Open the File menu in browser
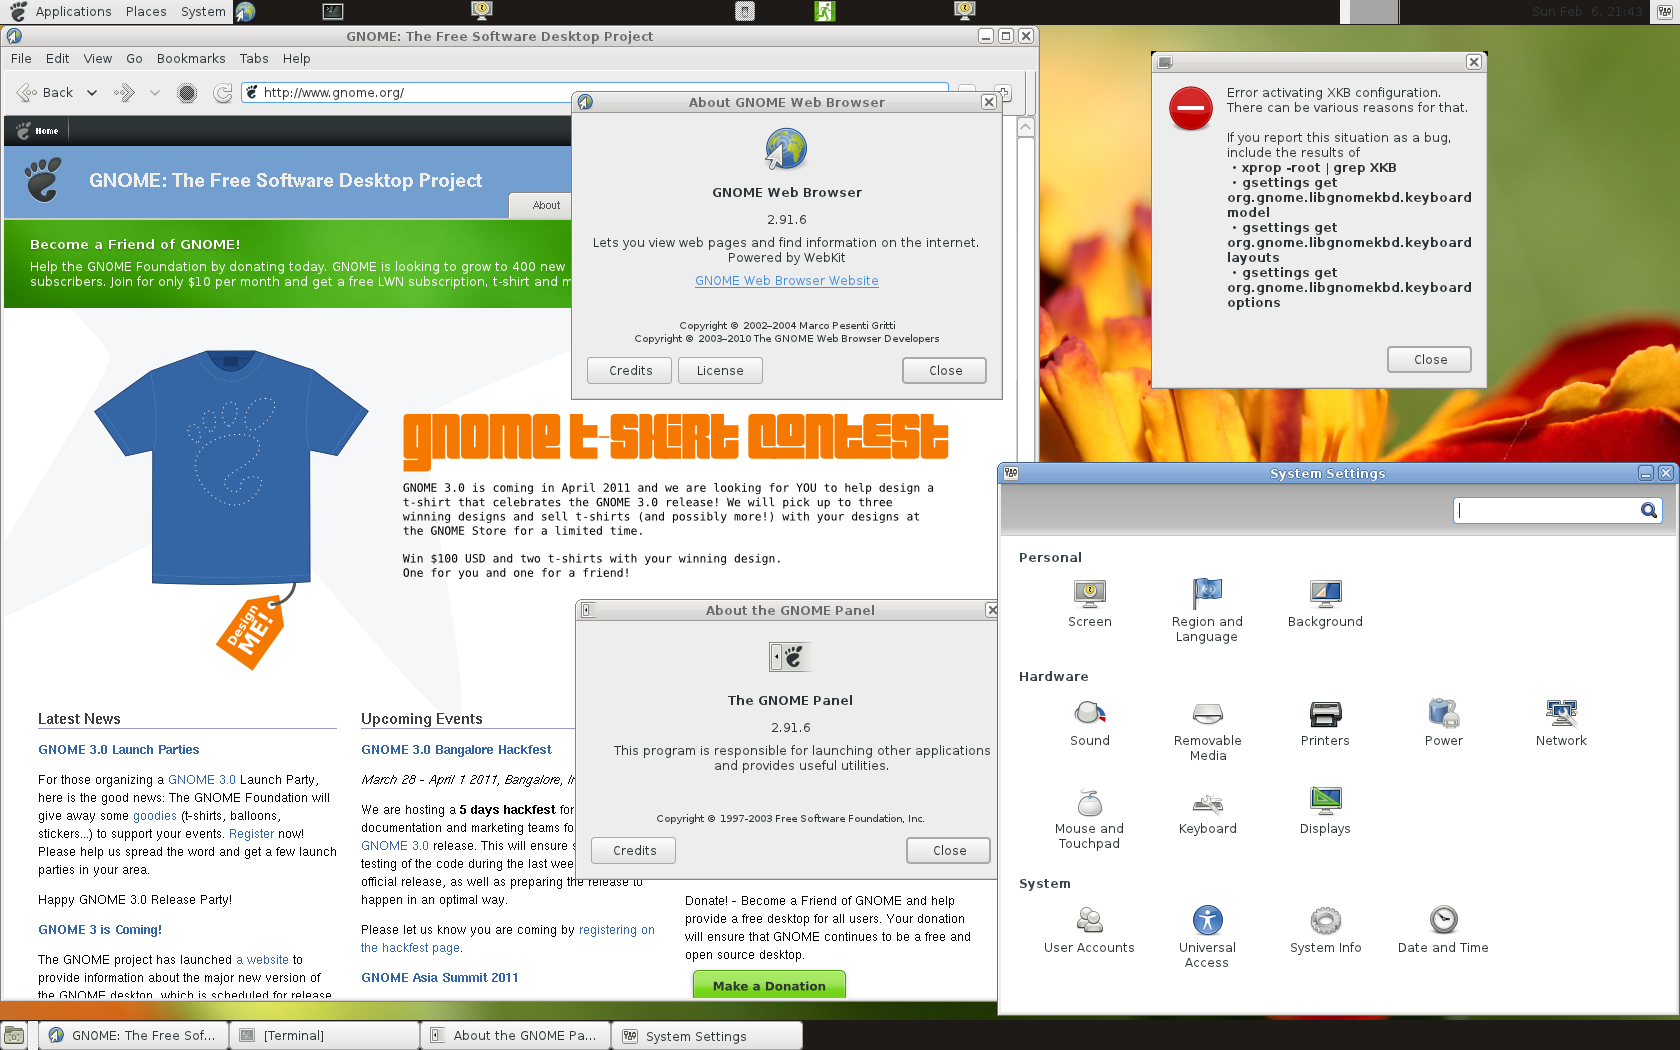 pos(21,59)
